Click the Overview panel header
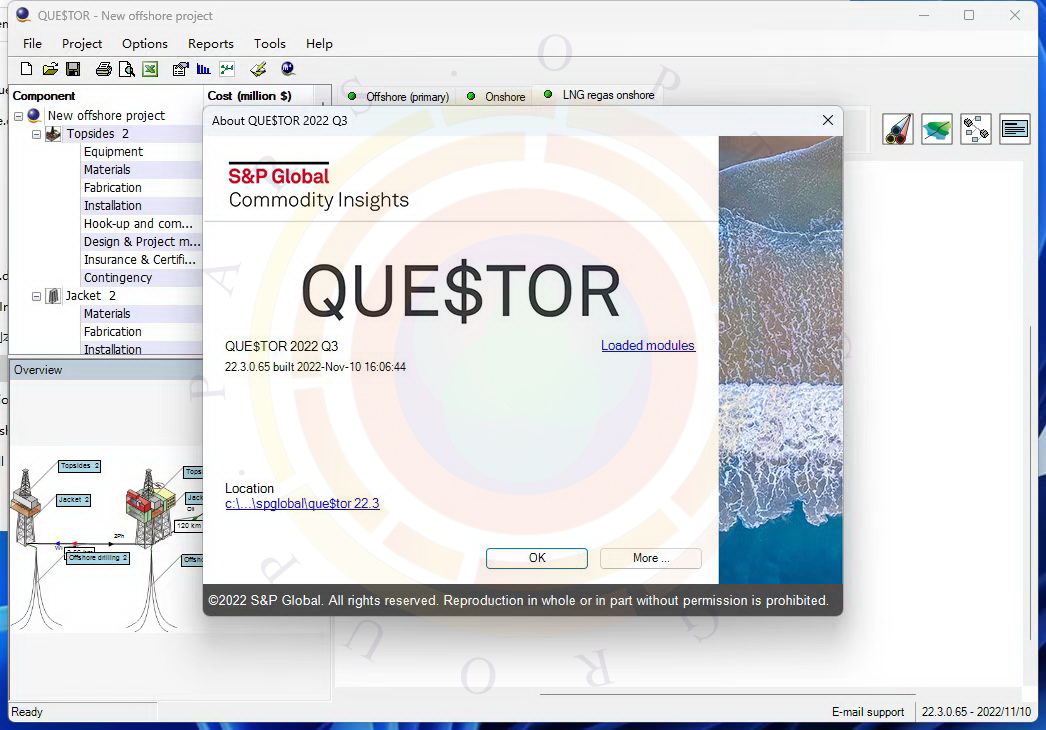Screen dimensions: 1046x730 pyautogui.click(x=106, y=370)
